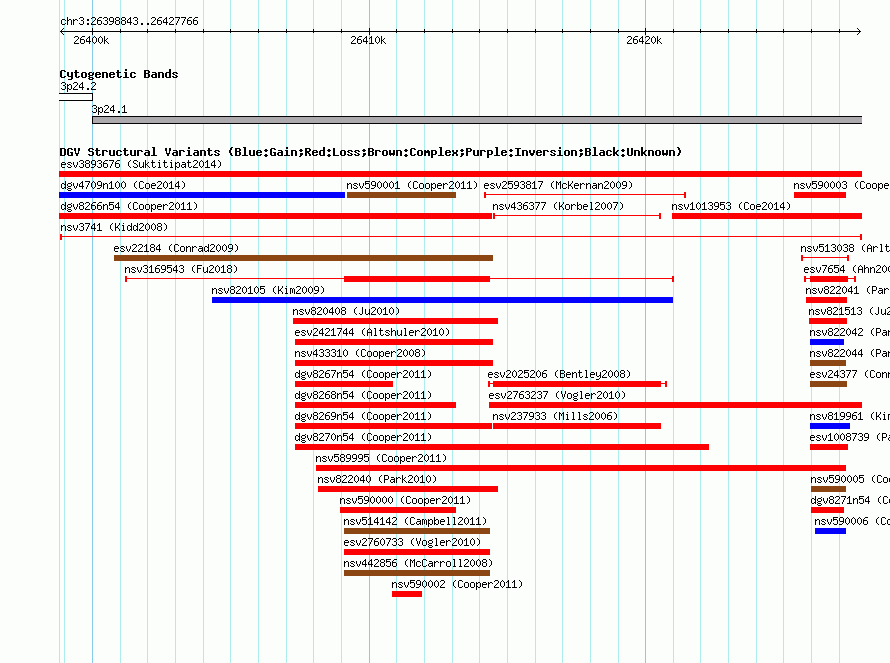Click the Cytogenetic Bands track title
Image resolution: width=890 pixels, height=663 pixels.
coord(119,74)
